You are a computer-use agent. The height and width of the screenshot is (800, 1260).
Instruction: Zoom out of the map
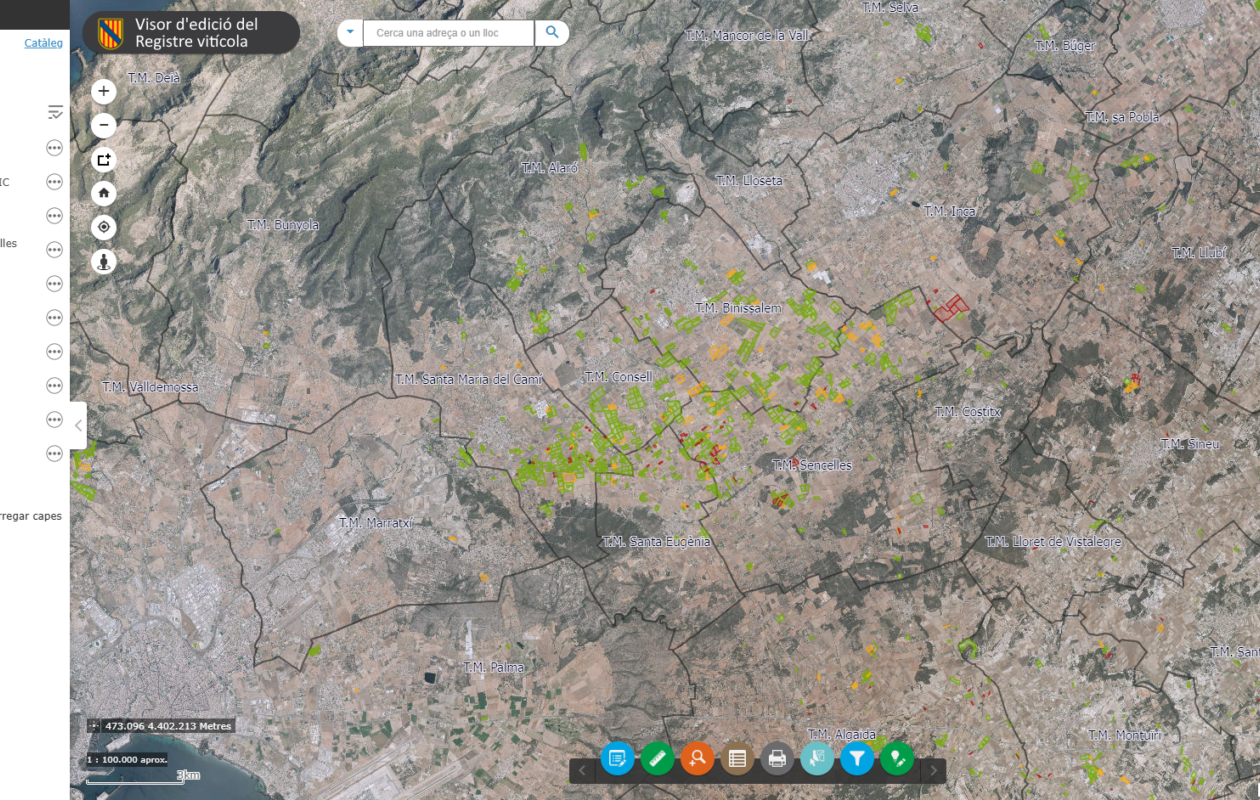(x=104, y=125)
